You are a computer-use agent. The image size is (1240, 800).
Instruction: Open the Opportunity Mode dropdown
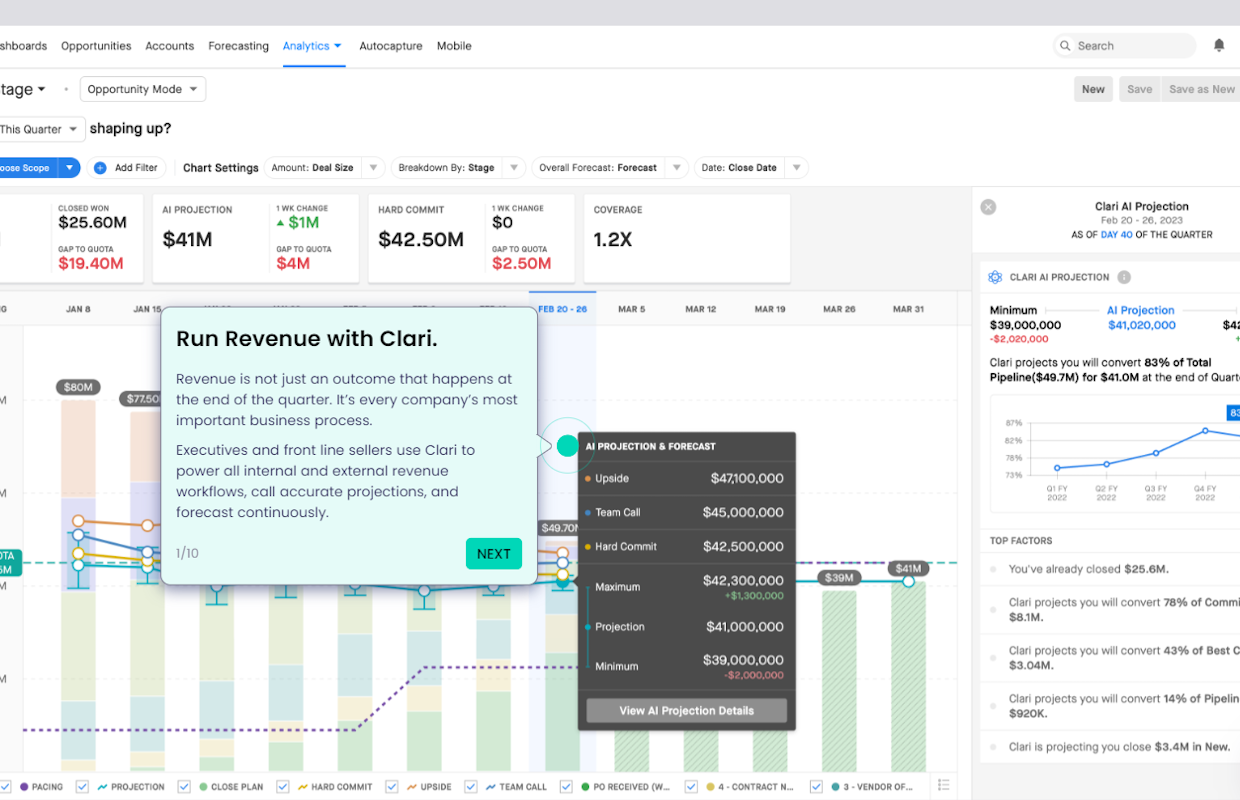143,89
